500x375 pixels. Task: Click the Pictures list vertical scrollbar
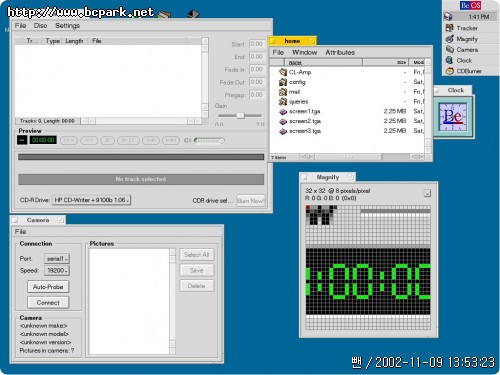click(172, 302)
